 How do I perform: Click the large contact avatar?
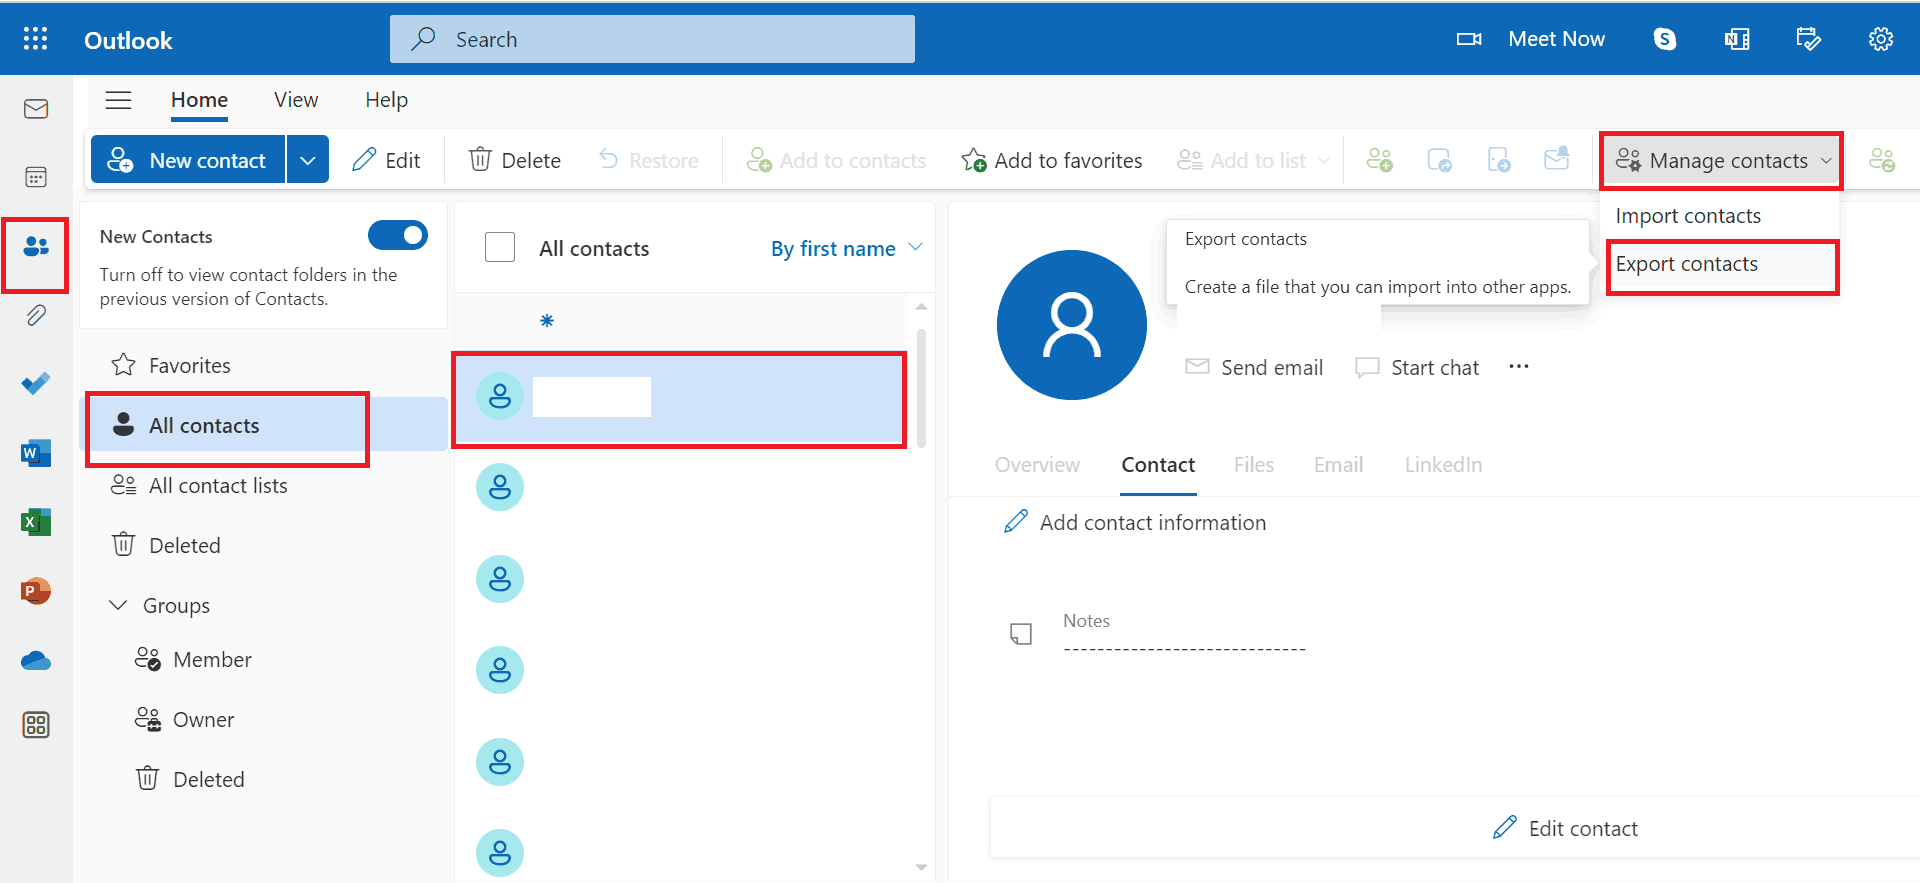click(x=1072, y=325)
